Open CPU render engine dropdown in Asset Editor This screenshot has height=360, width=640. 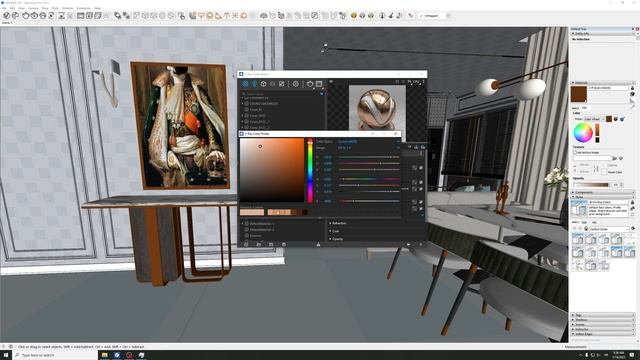point(416,82)
